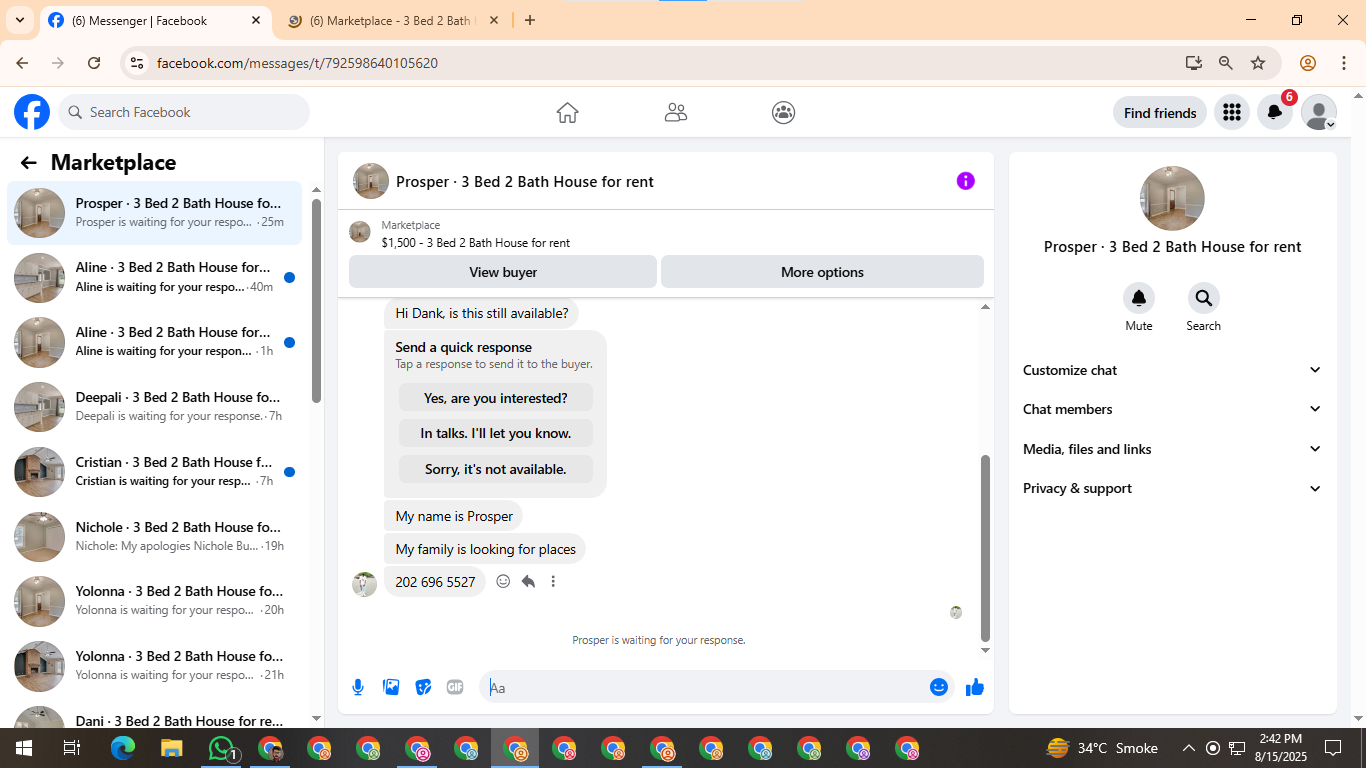Image resolution: width=1366 pixels, height=768 pixels.
Task: Open Microsoft Edge from the taskbar
Action: [x=122, y=748]
